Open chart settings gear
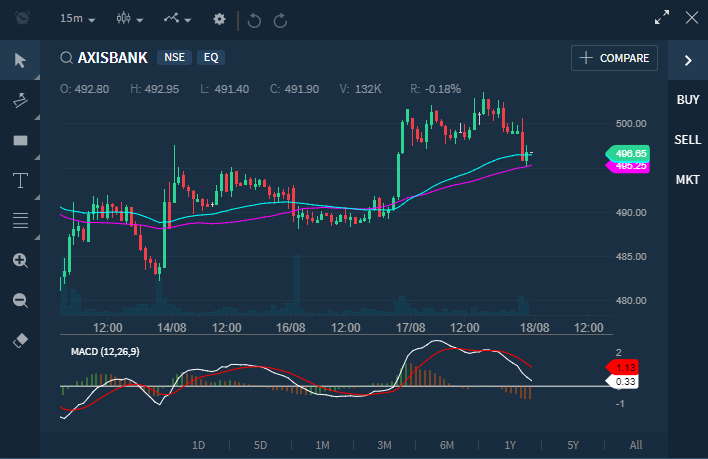The height and width of the screenshot is (459, 708). 219,19
